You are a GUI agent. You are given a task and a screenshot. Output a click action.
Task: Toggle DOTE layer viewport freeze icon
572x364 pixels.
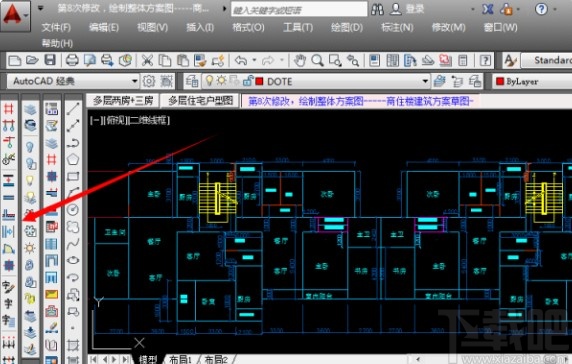[234, 81]
